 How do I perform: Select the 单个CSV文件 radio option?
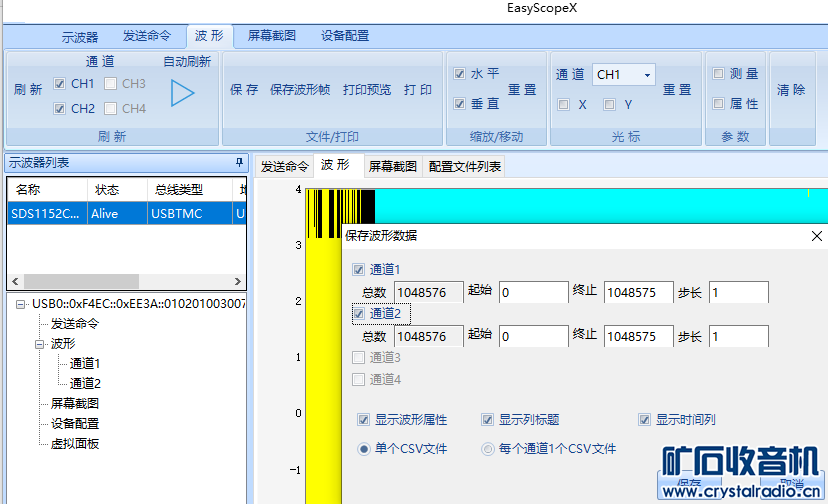point(363,449)
